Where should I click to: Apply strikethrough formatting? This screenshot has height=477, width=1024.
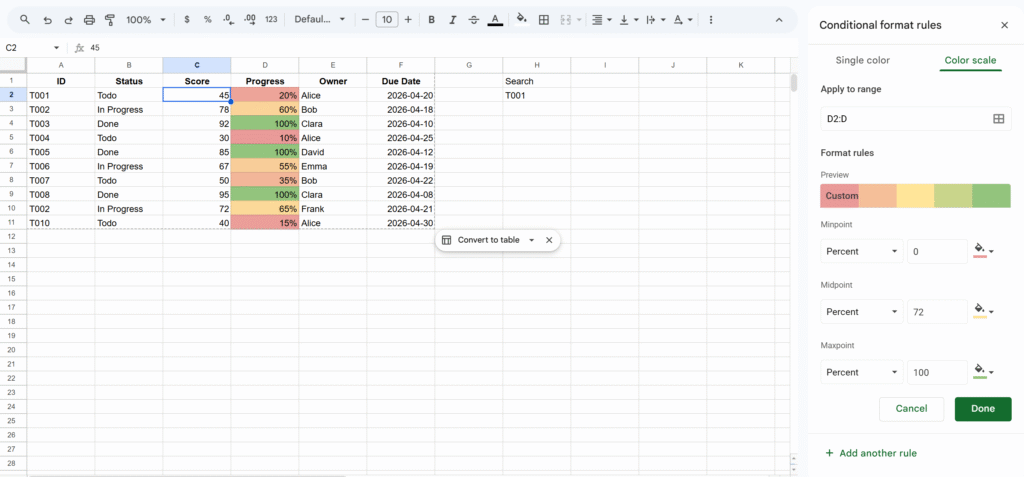[x=473, y=20]
